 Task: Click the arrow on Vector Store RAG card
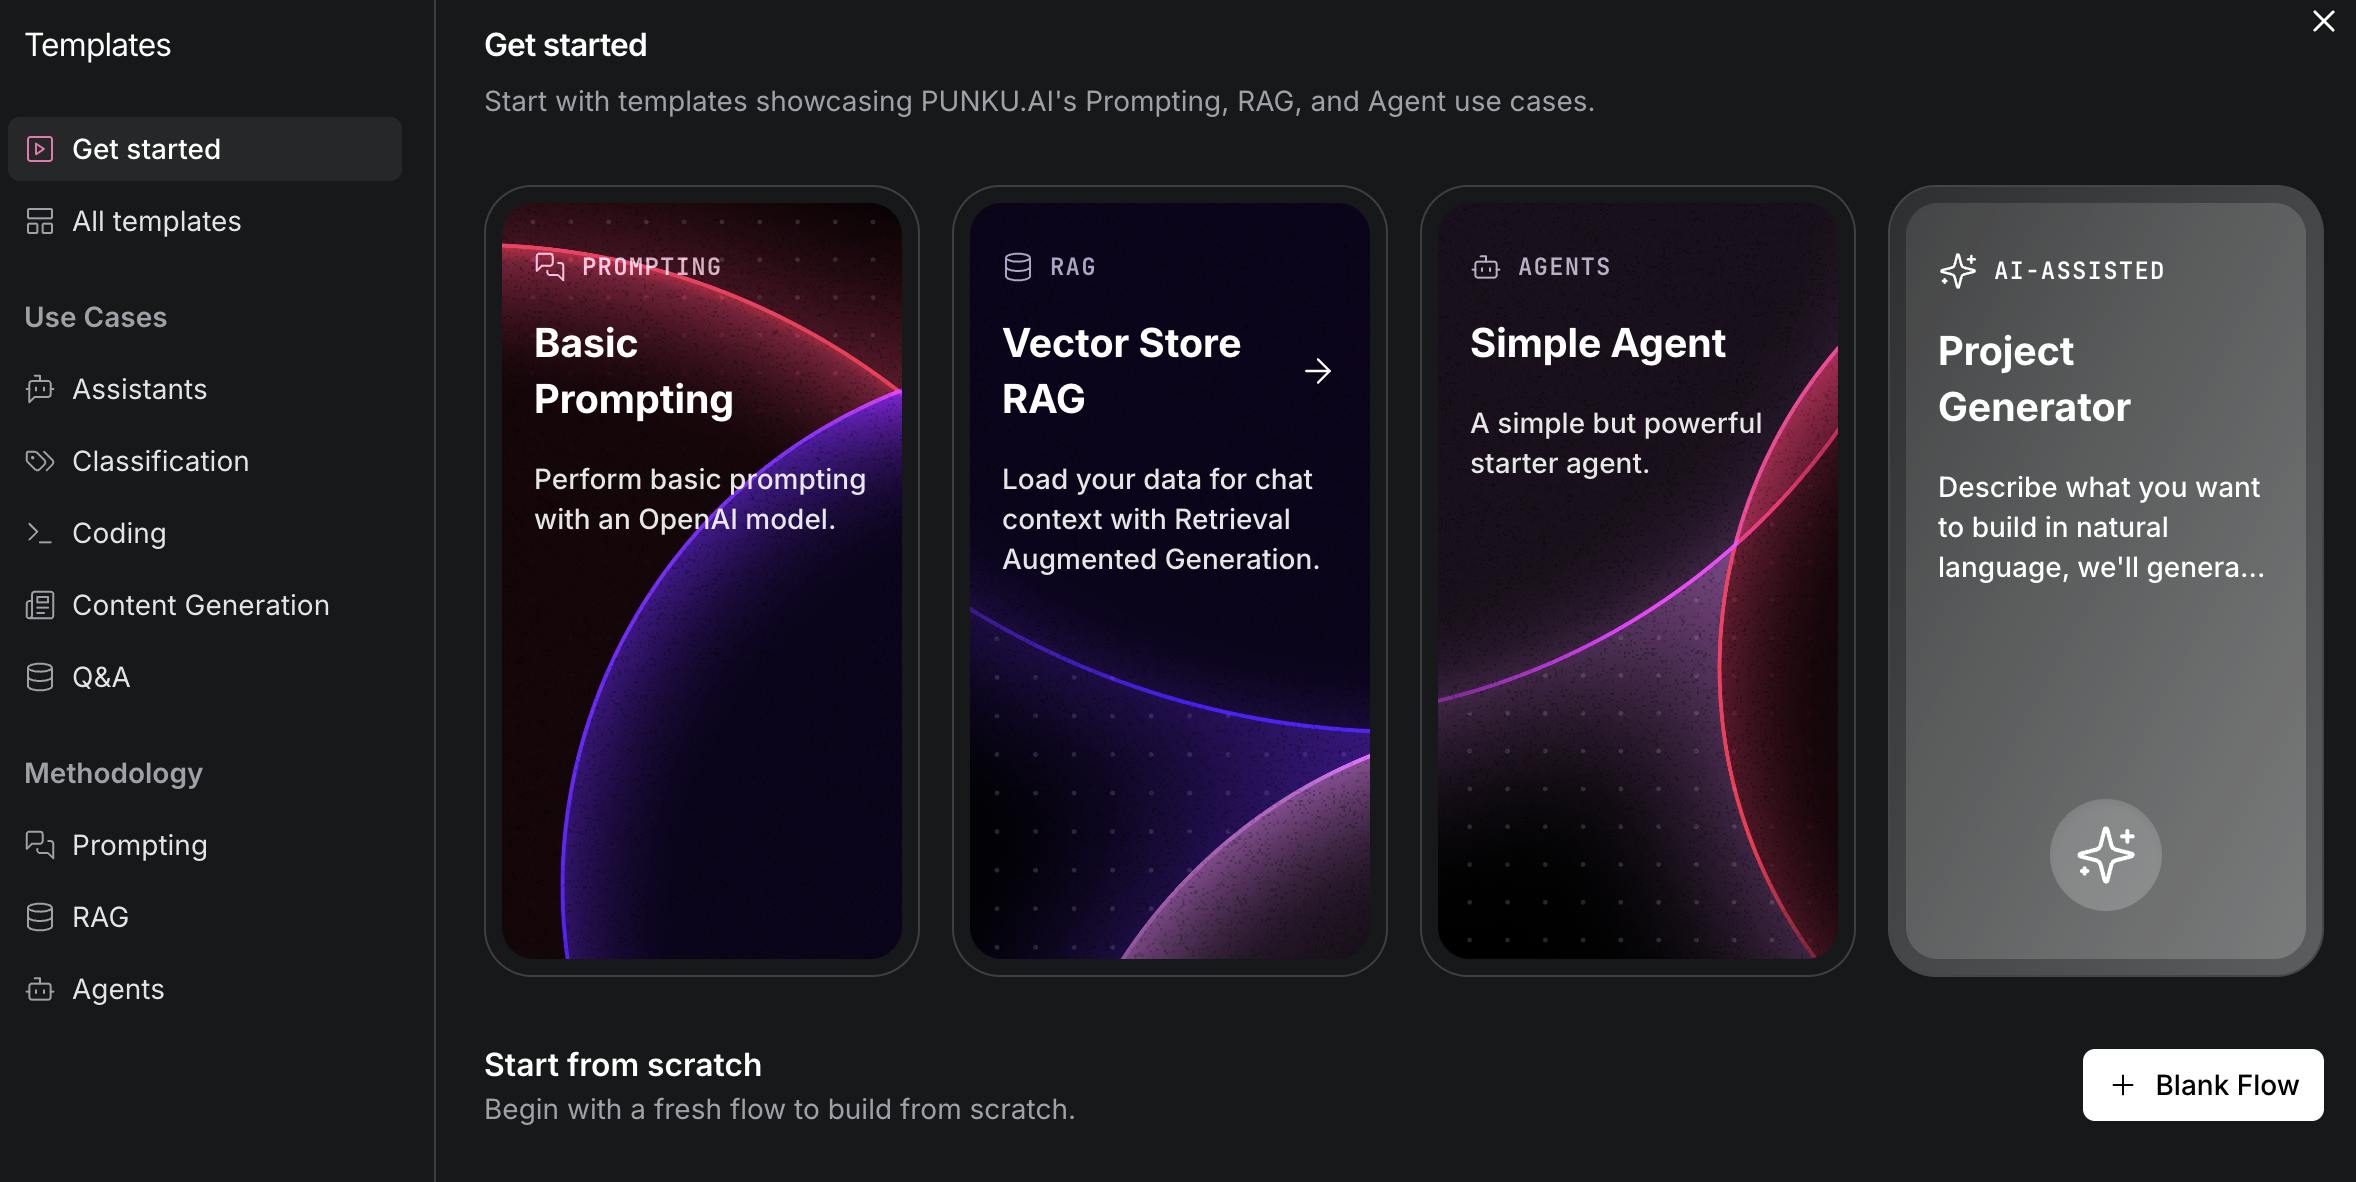(x=1318, y=371)
